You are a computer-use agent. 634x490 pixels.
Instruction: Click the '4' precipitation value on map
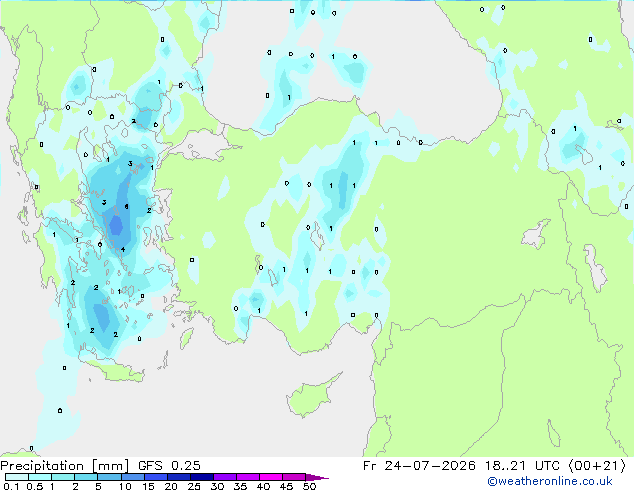coord(123,249)
